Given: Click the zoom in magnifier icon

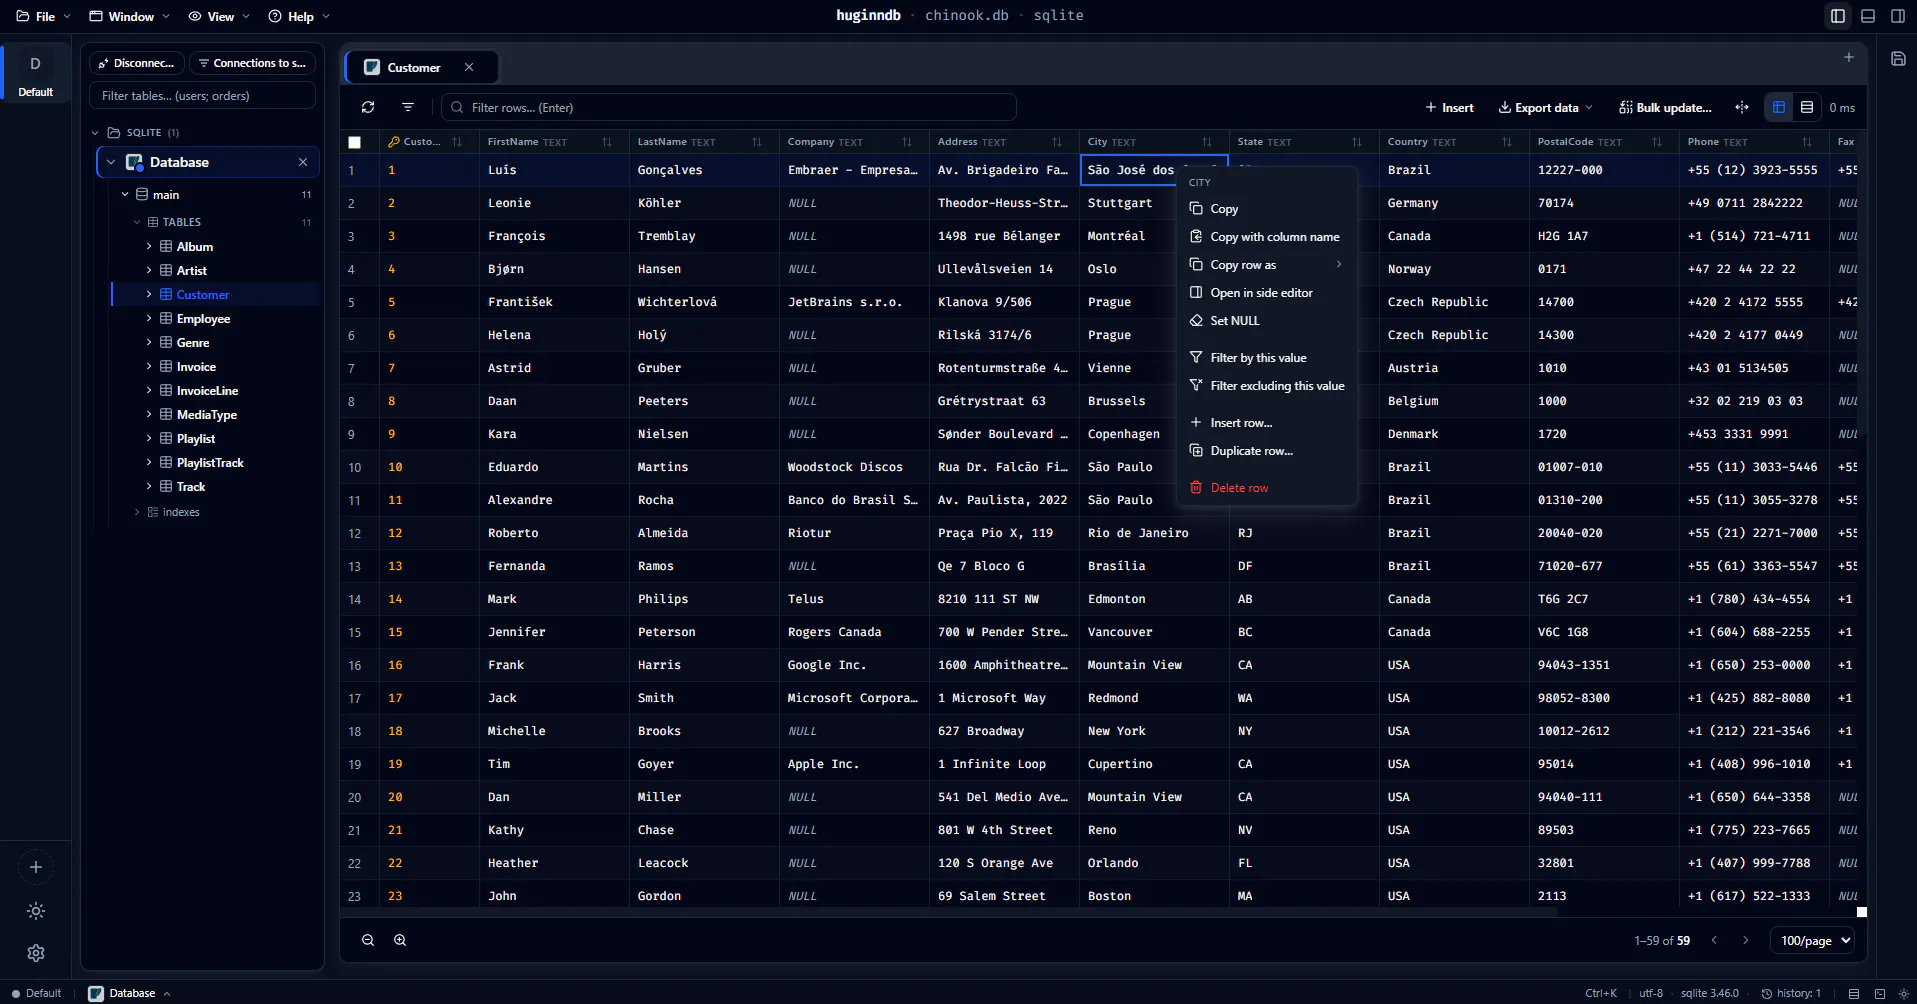Looking at the screenshot, I should 400,940.
